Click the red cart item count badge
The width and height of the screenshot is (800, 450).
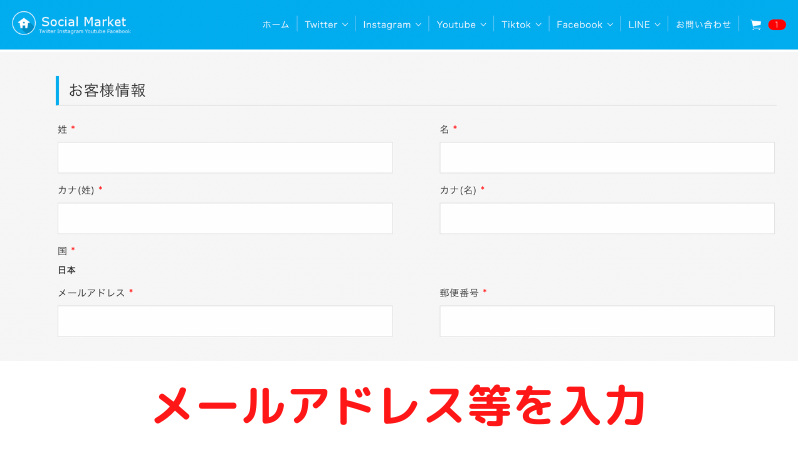(x=776, y=24)
